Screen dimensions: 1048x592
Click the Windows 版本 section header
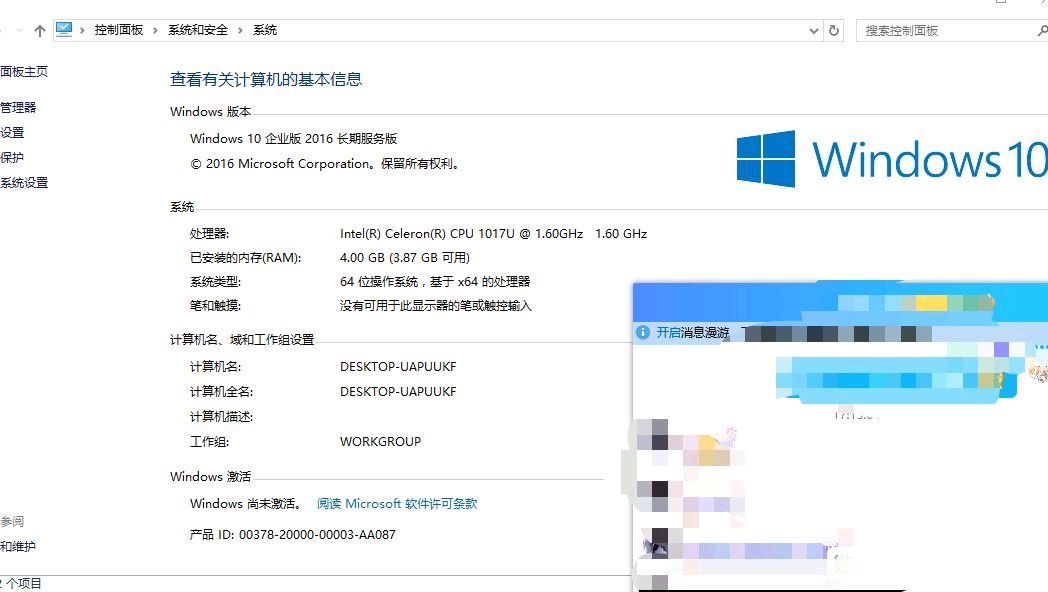click(x=211, y=112)
